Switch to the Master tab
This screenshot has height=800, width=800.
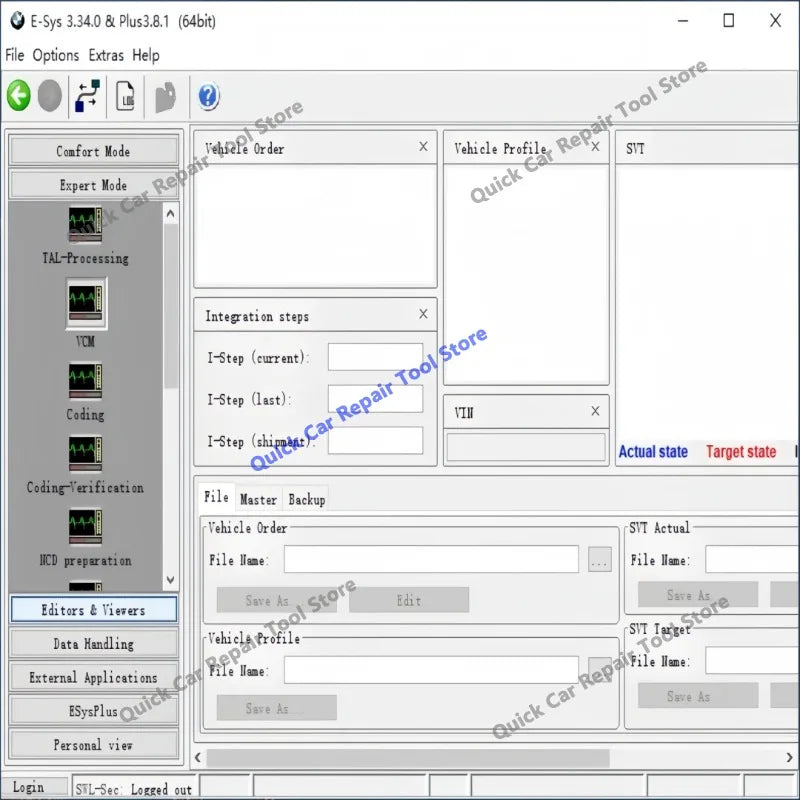[258, 499]
